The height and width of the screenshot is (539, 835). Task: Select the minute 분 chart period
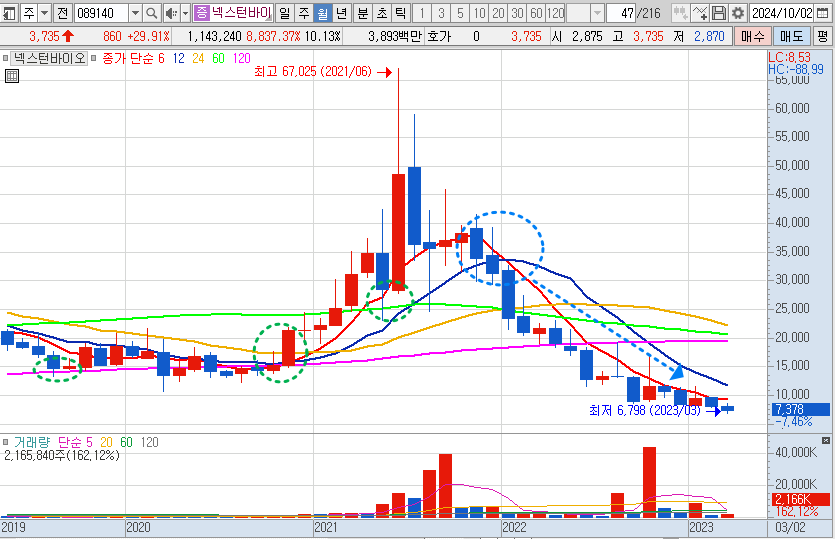pos(363,13)
